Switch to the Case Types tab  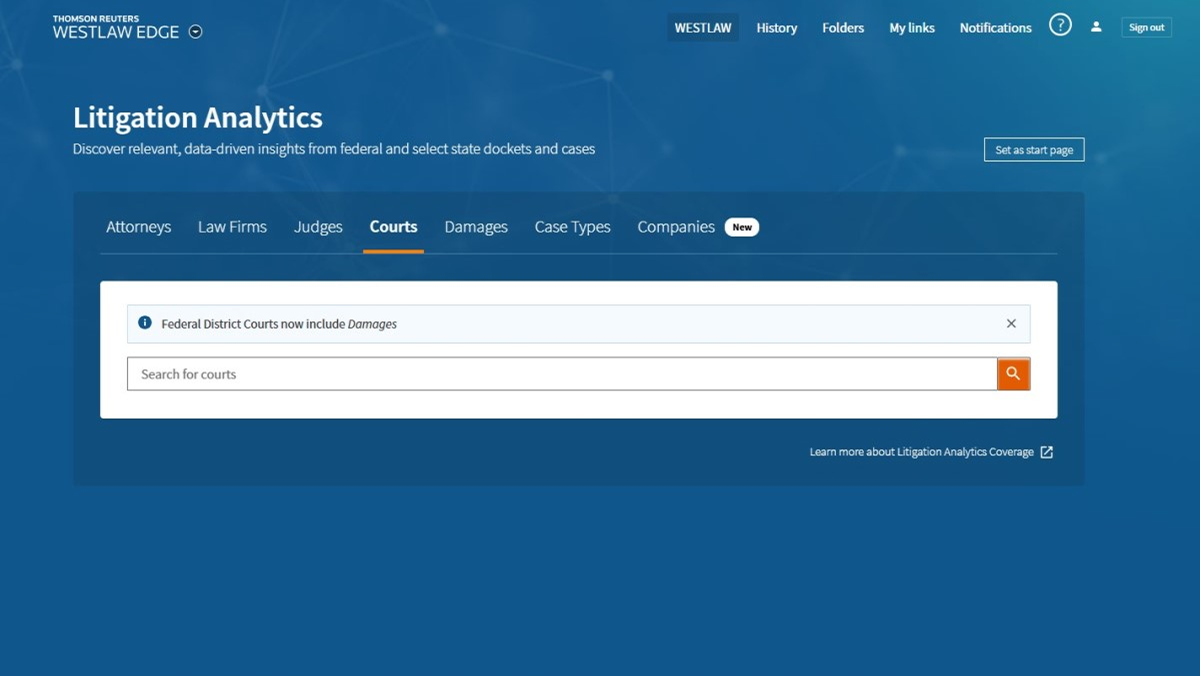coord(572,227)
